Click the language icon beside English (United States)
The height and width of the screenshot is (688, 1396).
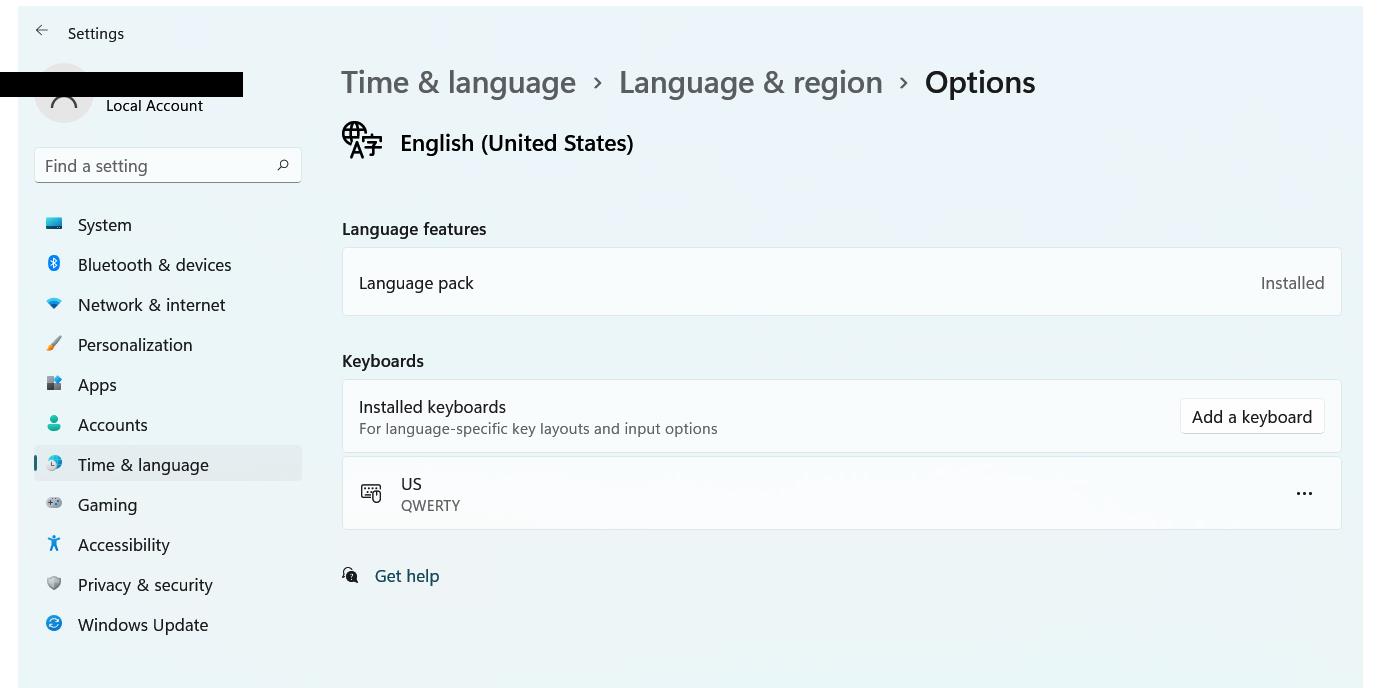[x=362, y=140]
